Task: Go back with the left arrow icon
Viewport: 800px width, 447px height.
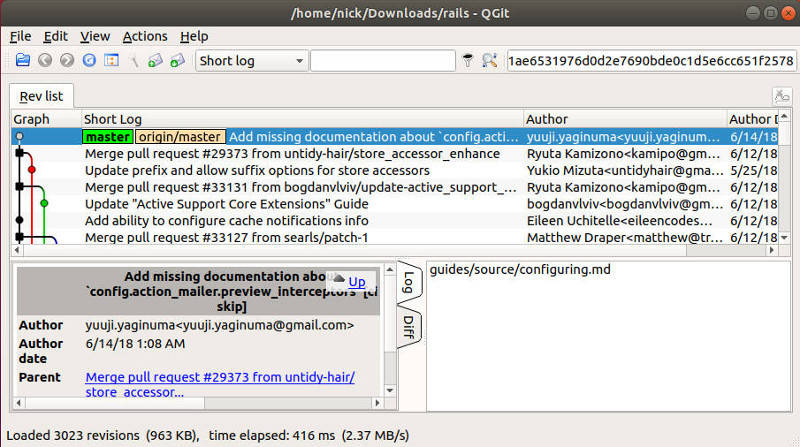Action: pos(45,61)
